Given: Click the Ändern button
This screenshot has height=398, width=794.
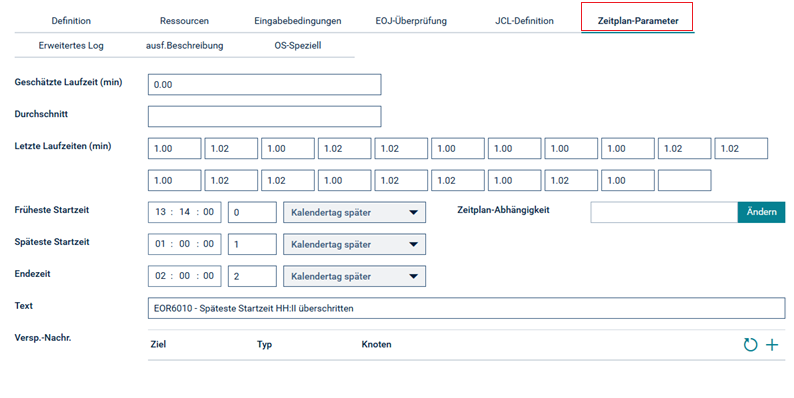Looking at the screenshot, I should pyautogui.click(x=761, y=212).
